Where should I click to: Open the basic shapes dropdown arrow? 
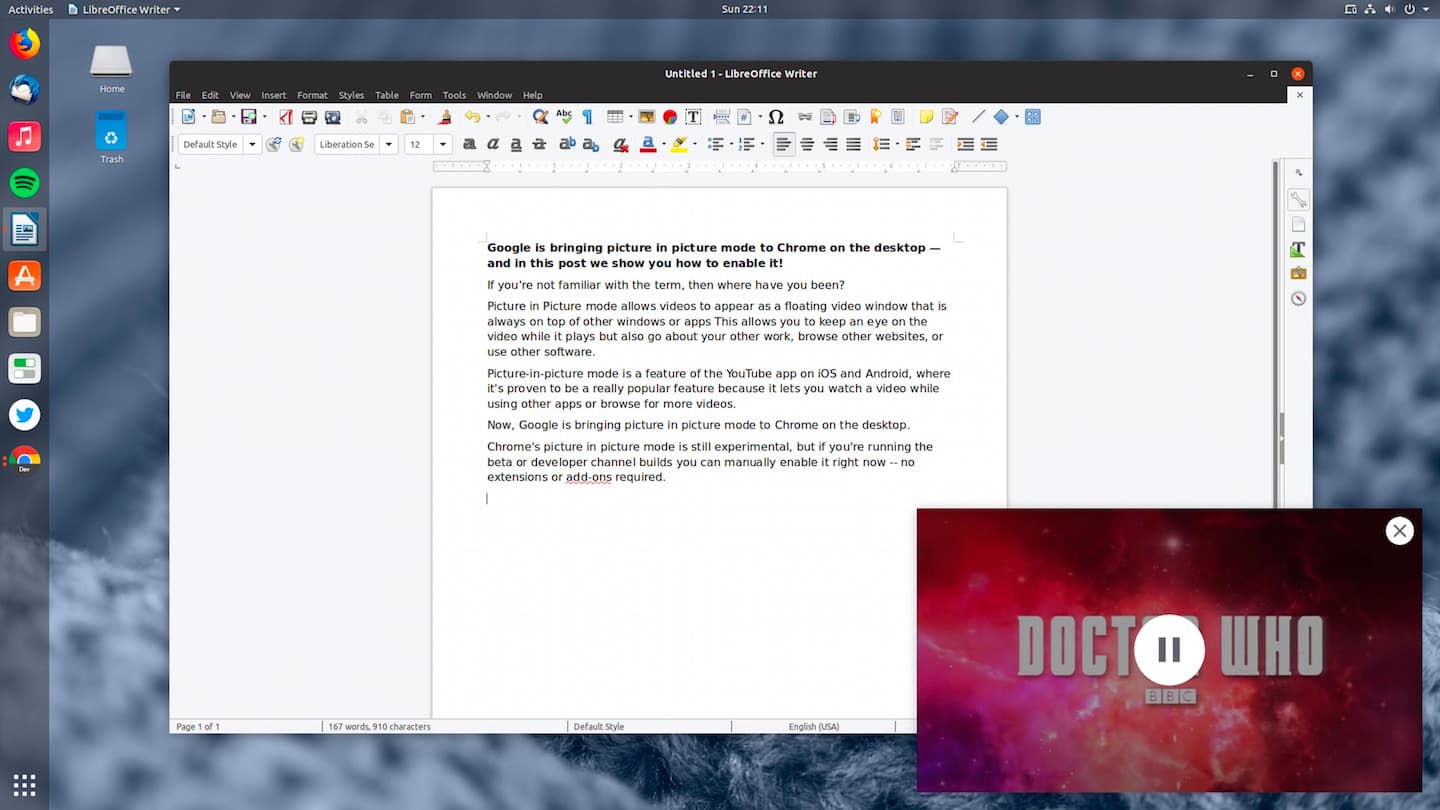[x=1017, y=117]
